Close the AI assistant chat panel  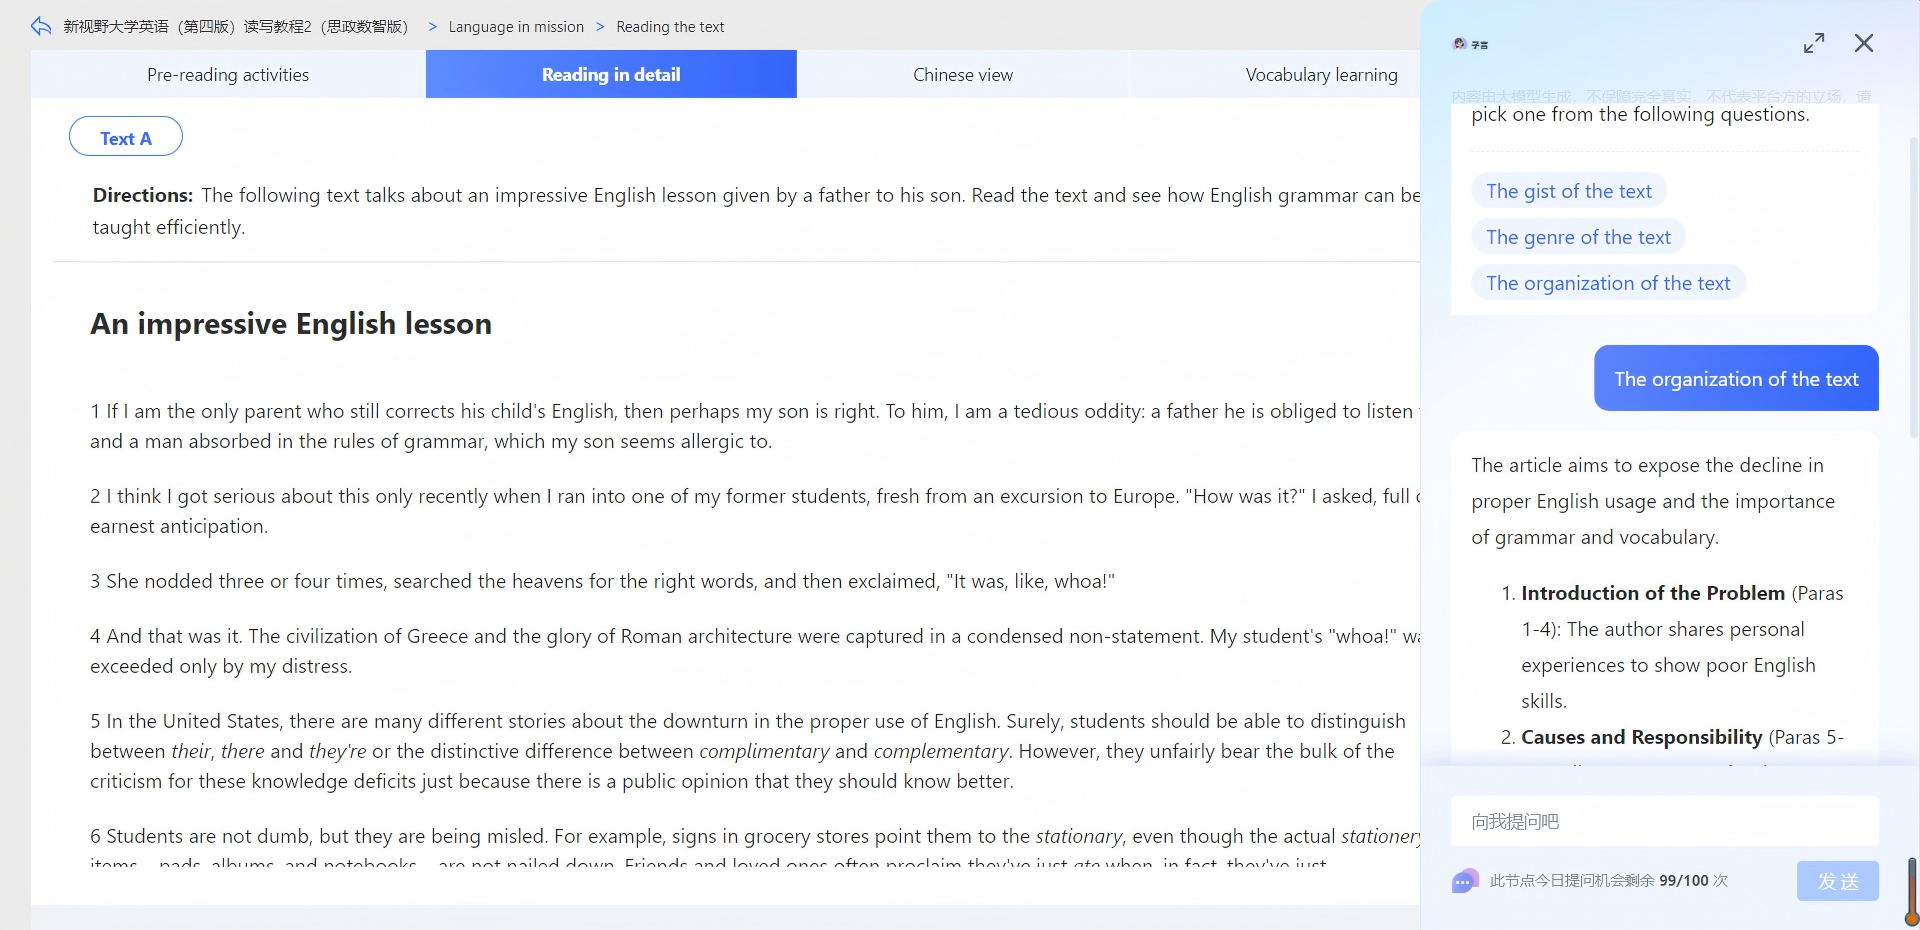[1864, 43]
